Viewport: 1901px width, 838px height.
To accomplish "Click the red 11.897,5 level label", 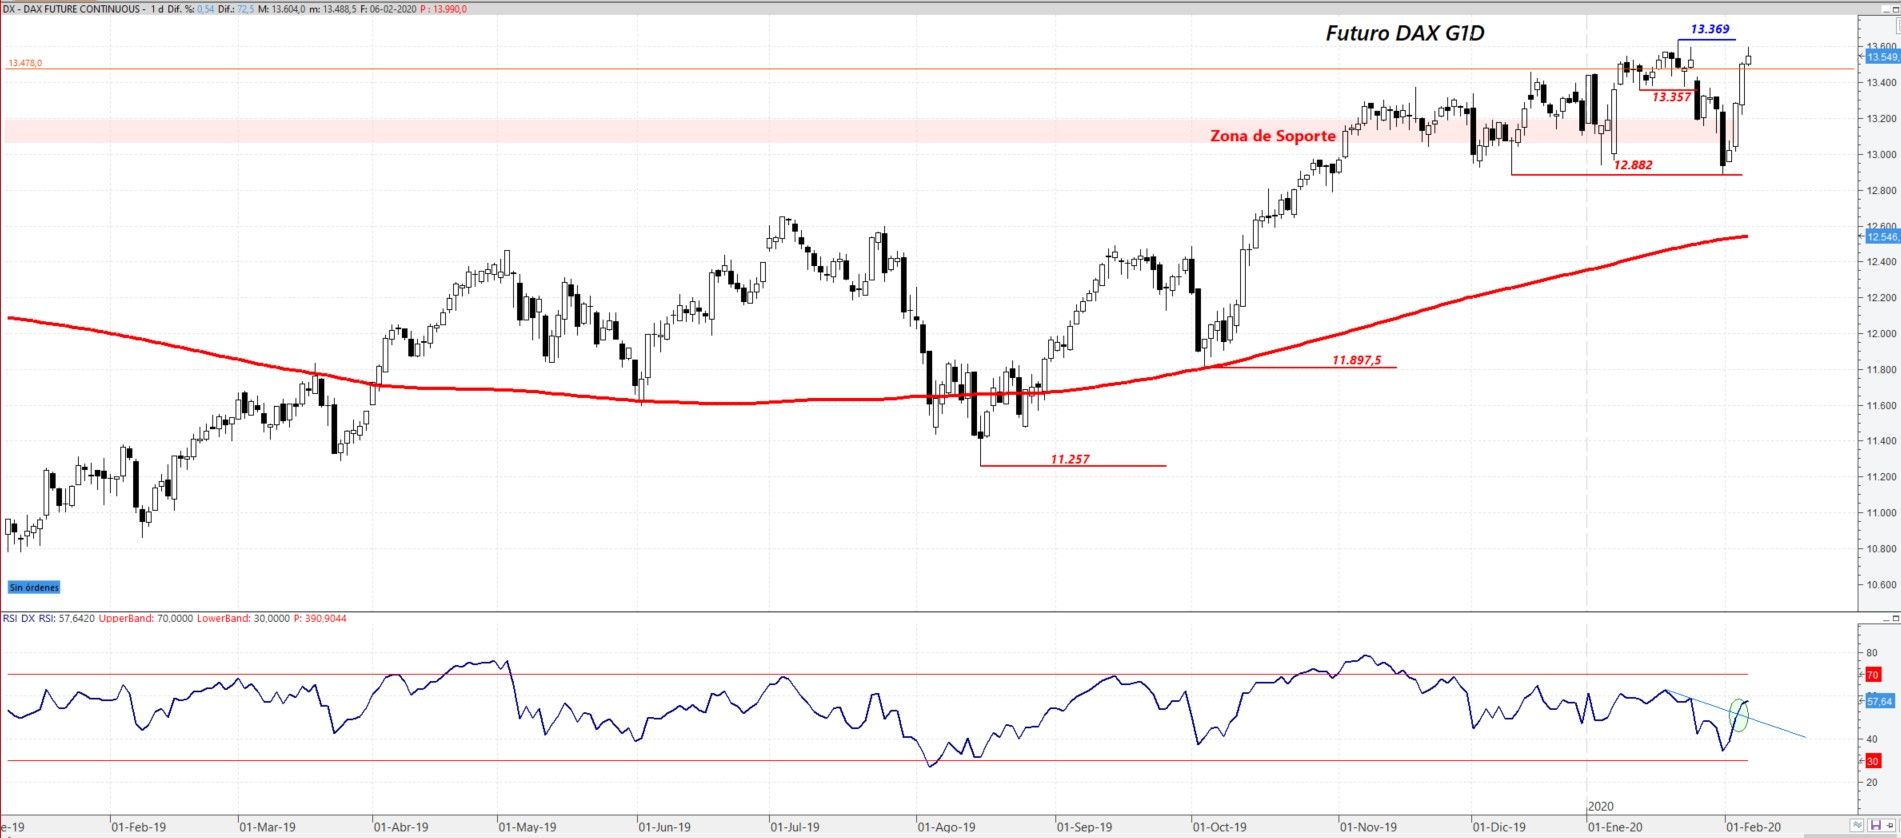I will pyautogui.click(x=1356, y=360).
